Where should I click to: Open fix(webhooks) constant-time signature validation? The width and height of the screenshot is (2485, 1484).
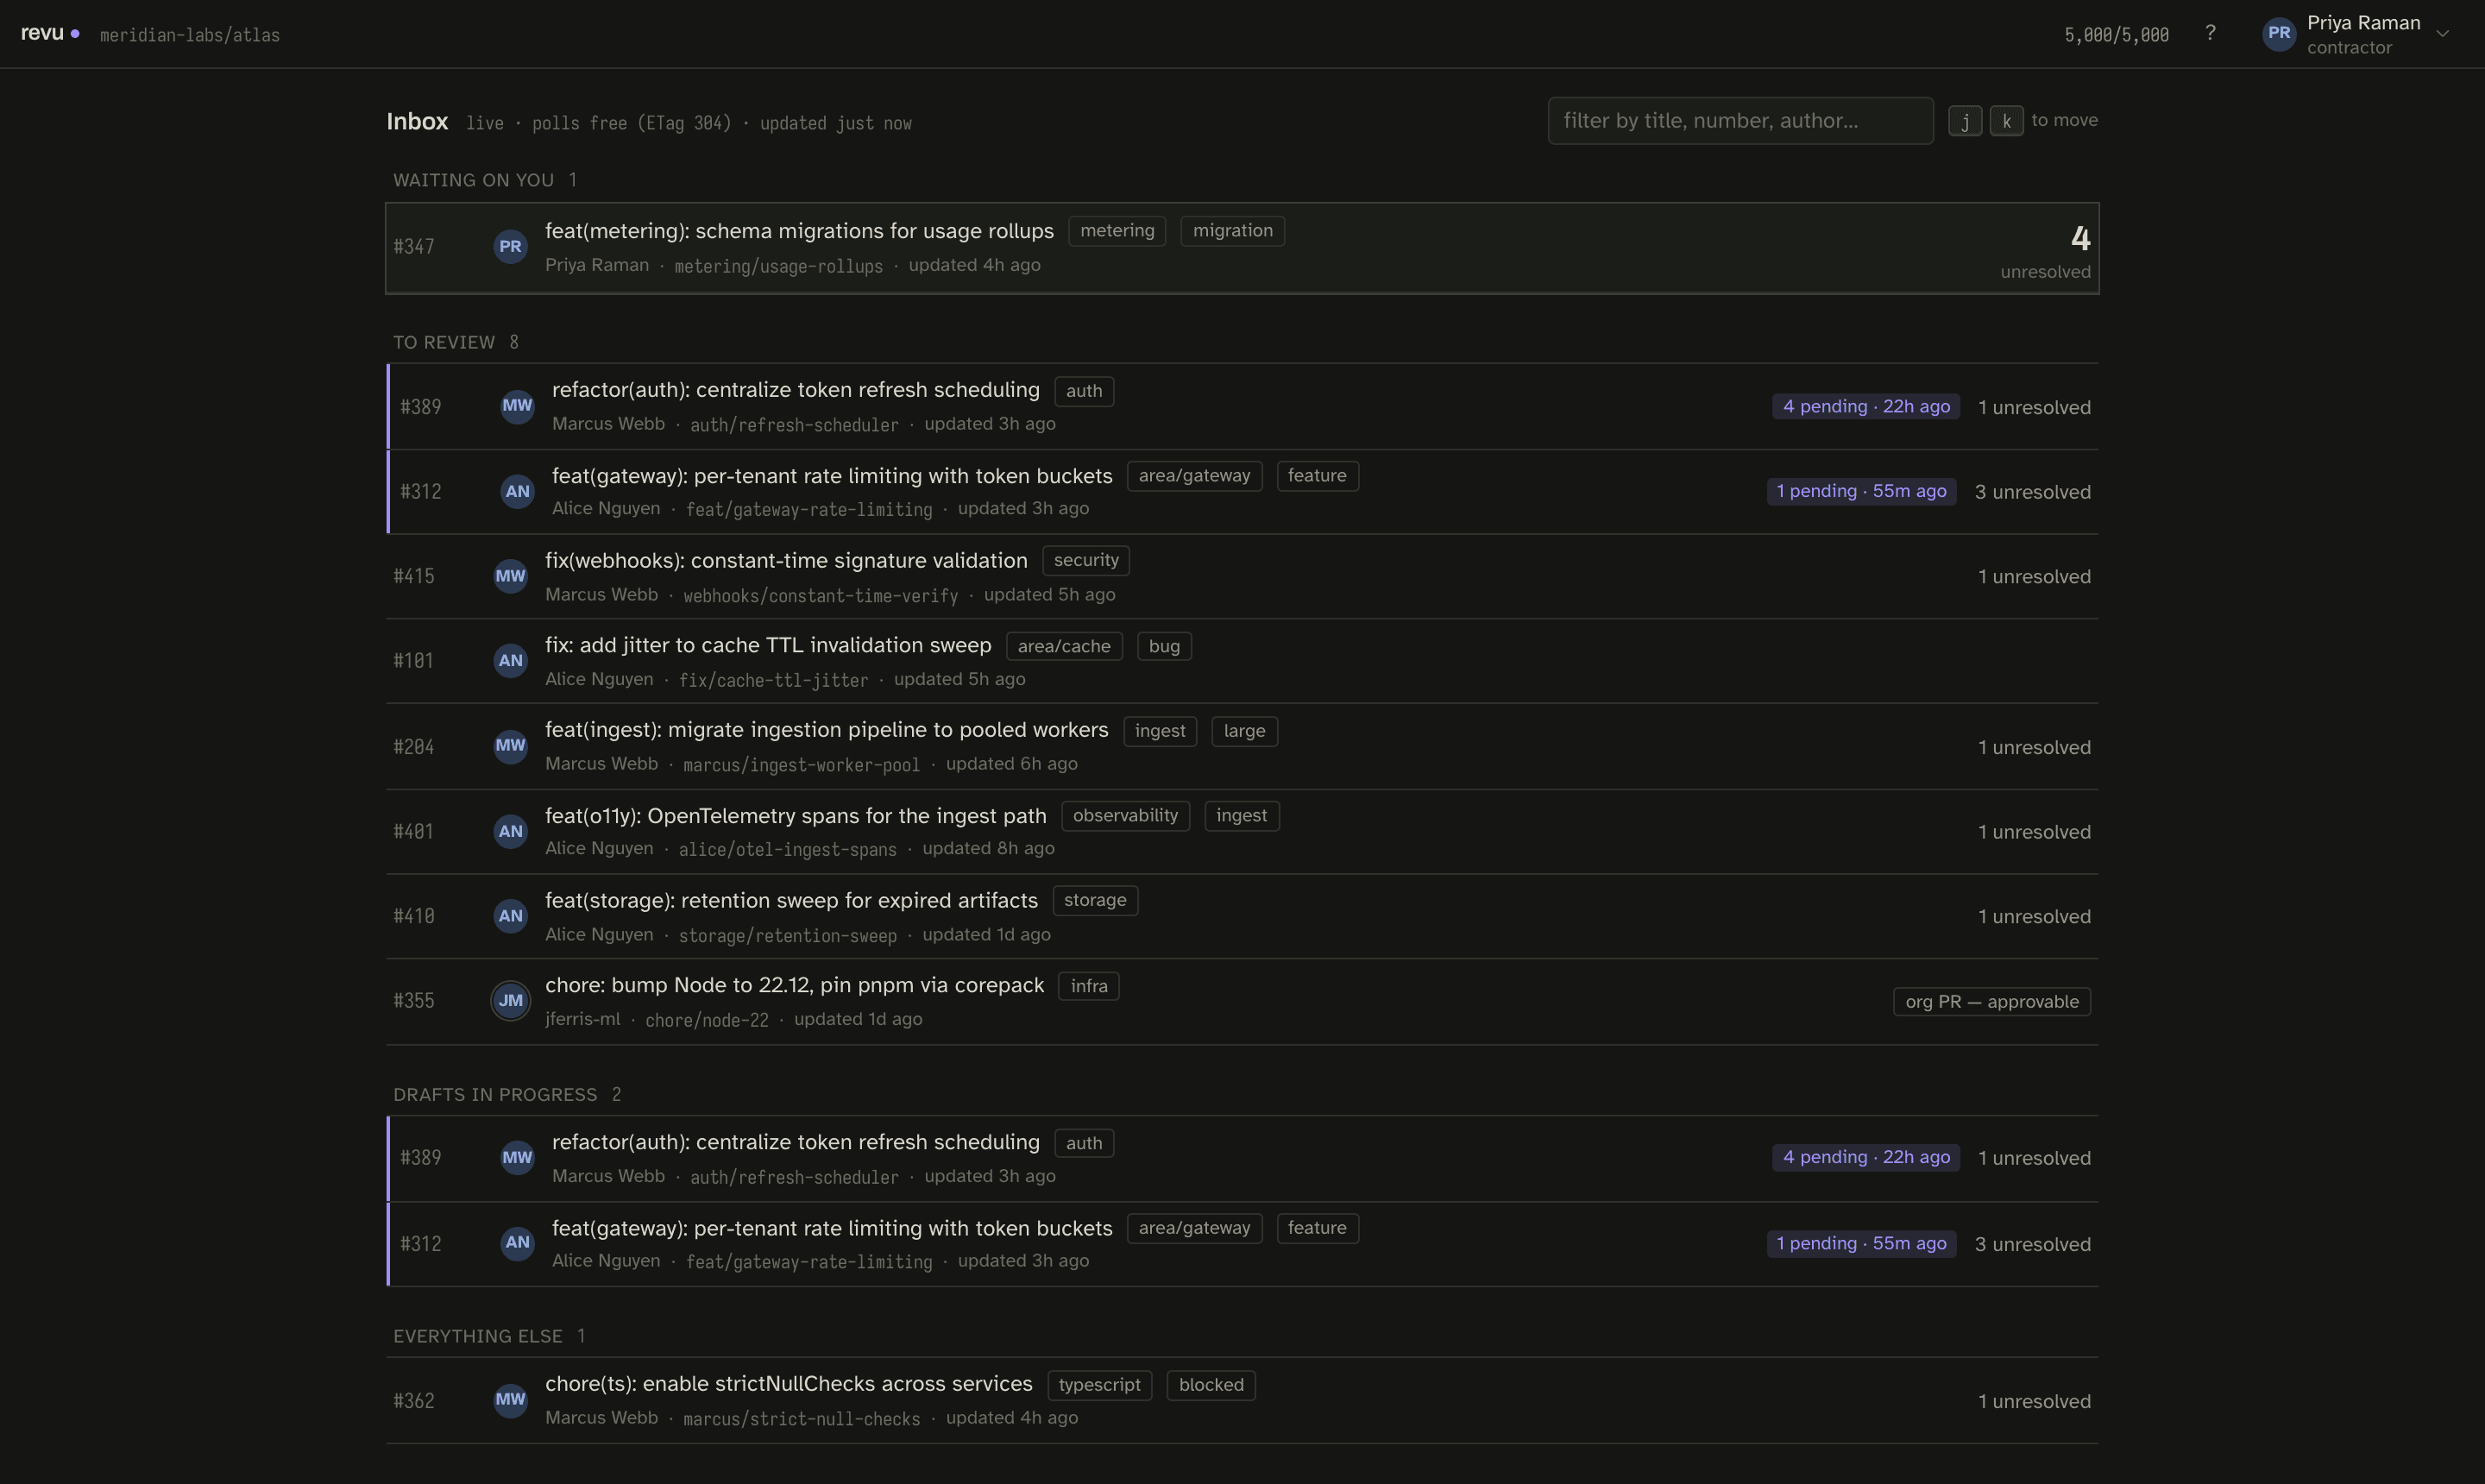tap(1242, 576)
